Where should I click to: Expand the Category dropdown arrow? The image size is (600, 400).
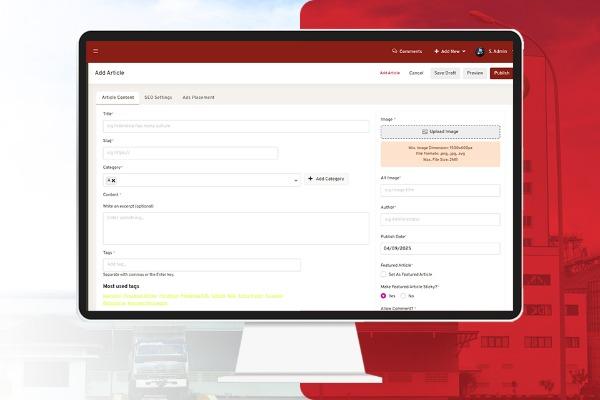295,180
